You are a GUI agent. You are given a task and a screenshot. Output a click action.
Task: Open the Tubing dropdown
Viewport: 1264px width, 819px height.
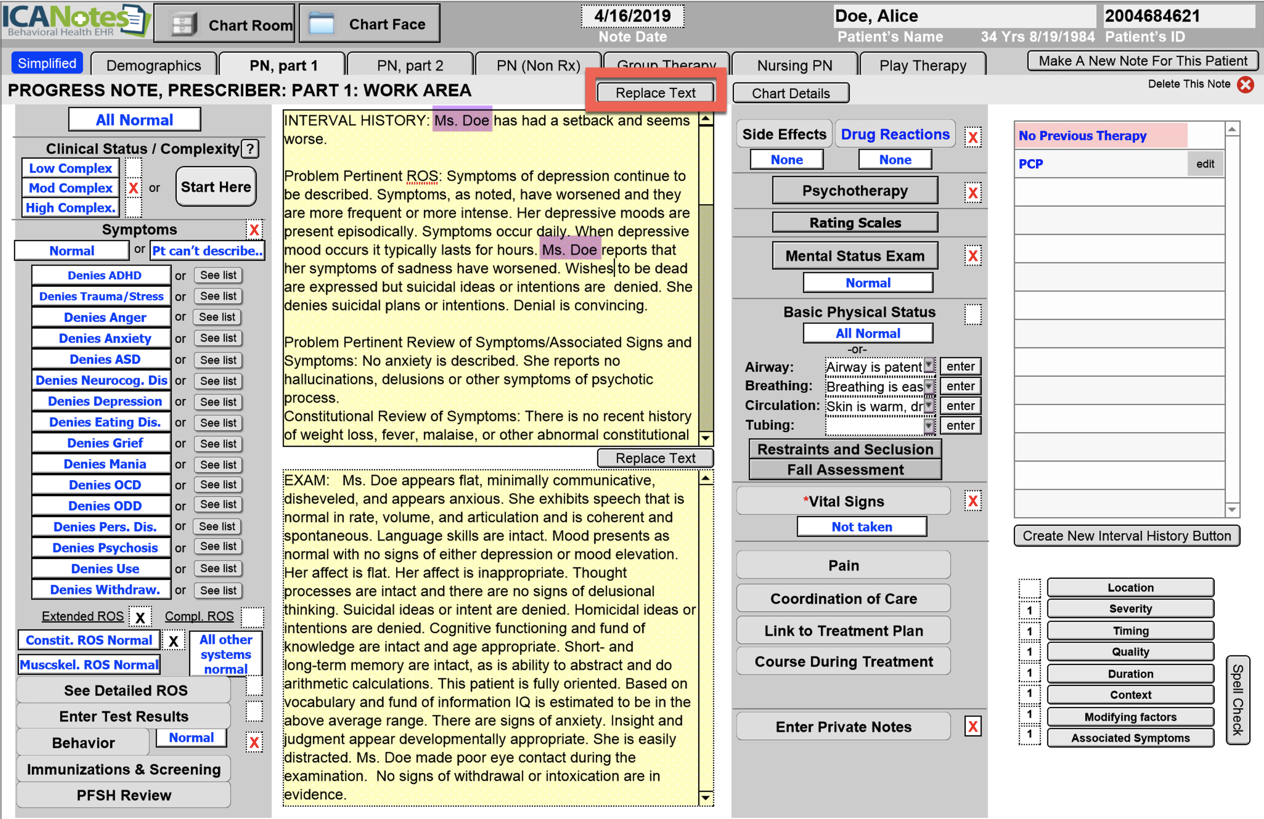[929, 426]
